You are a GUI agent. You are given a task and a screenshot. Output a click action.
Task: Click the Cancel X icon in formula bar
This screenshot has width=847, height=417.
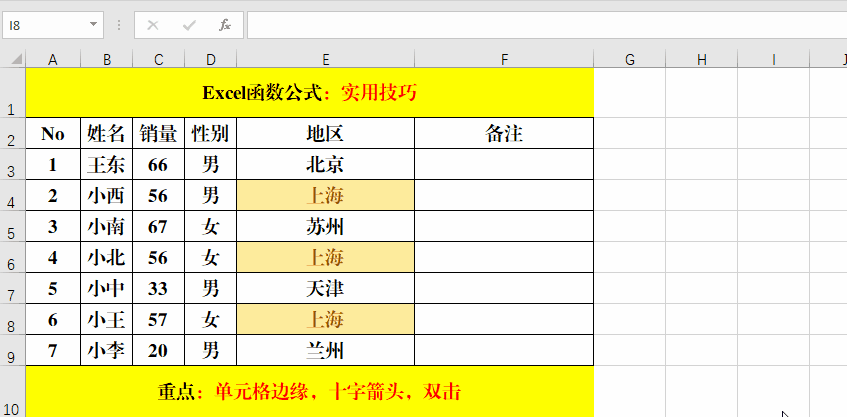[x=153, y=25]
